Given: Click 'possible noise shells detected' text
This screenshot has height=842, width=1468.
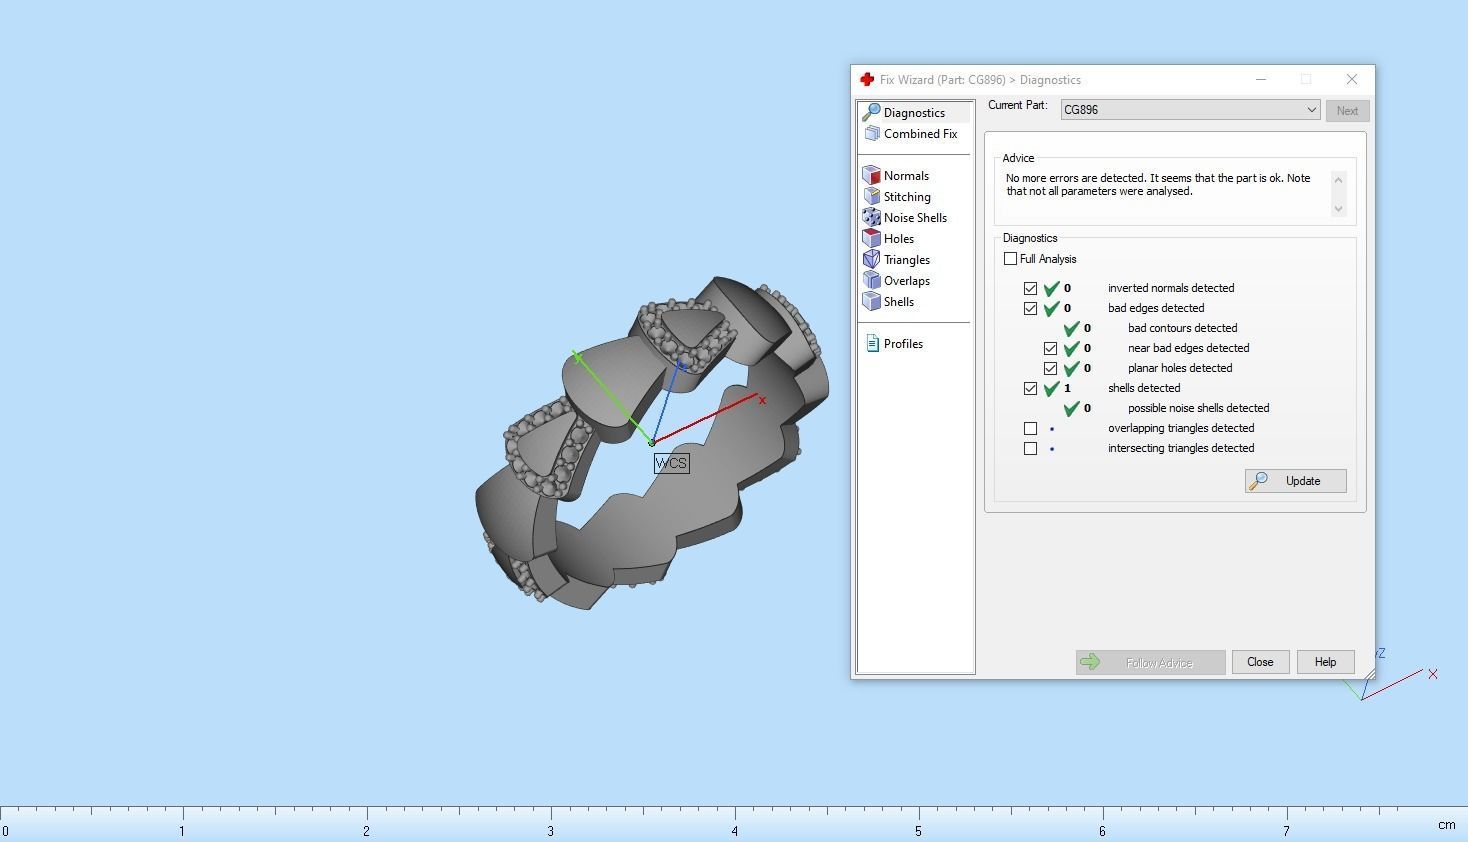Looking at the screenshot, I should [1198, 408].
